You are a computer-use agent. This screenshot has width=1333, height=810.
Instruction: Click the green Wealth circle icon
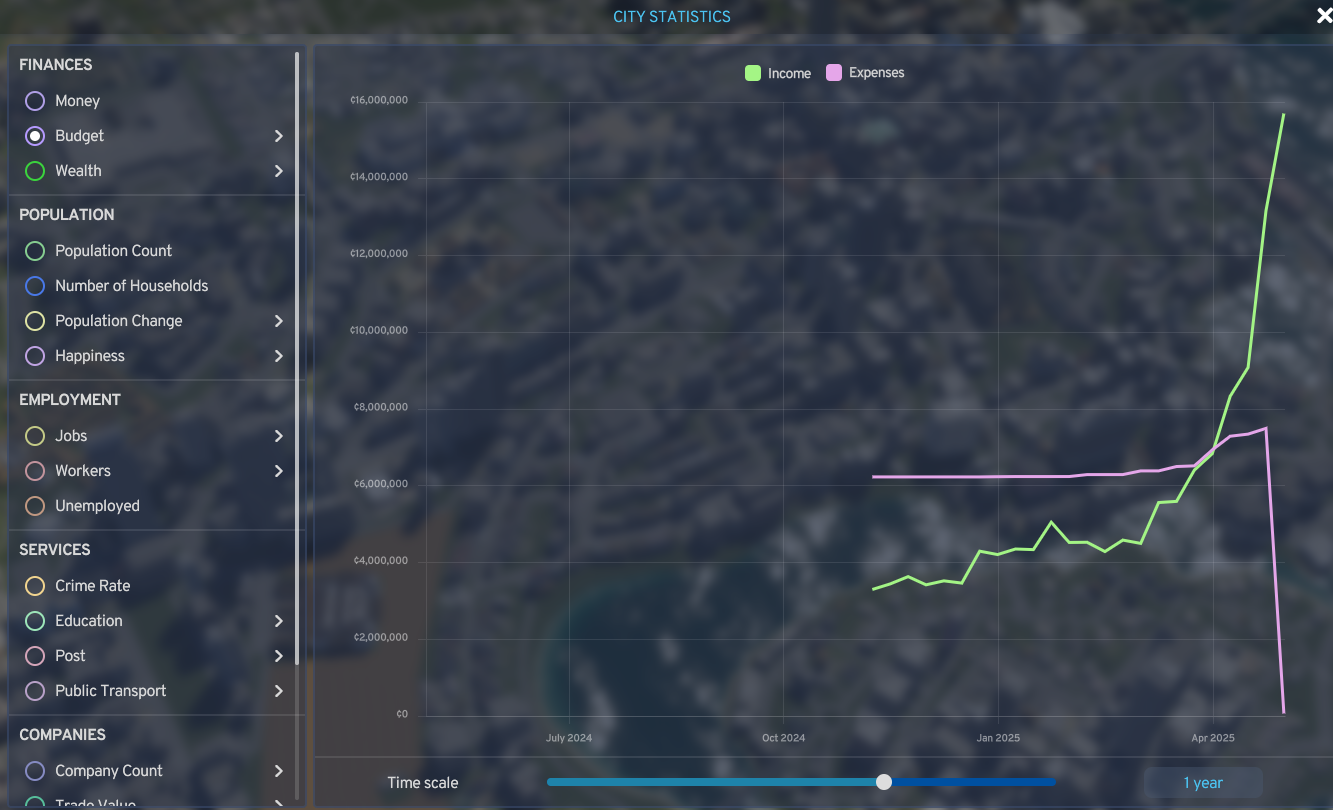pyautogui.click(x=34, y=170)
